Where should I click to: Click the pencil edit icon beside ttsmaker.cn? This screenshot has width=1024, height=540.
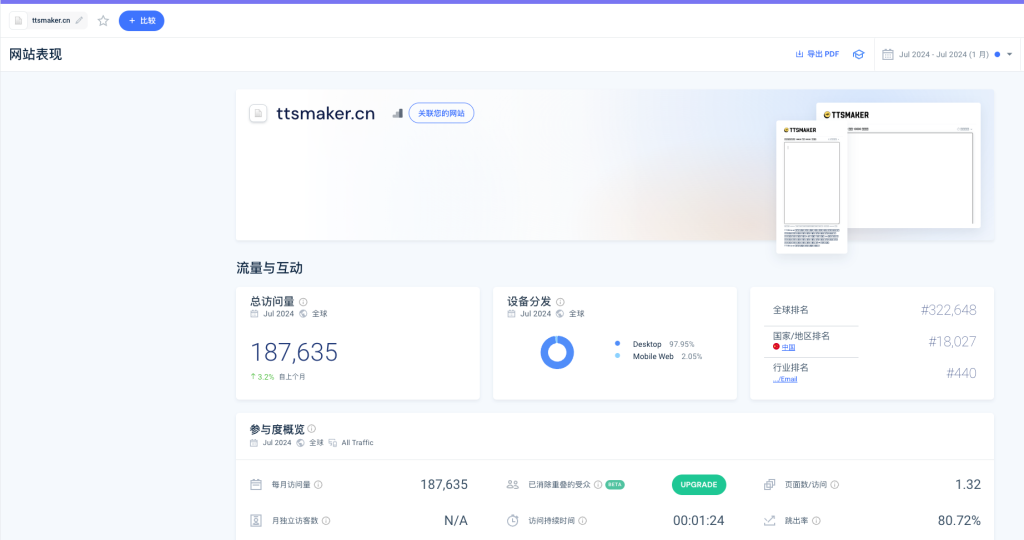coord(79,20)
